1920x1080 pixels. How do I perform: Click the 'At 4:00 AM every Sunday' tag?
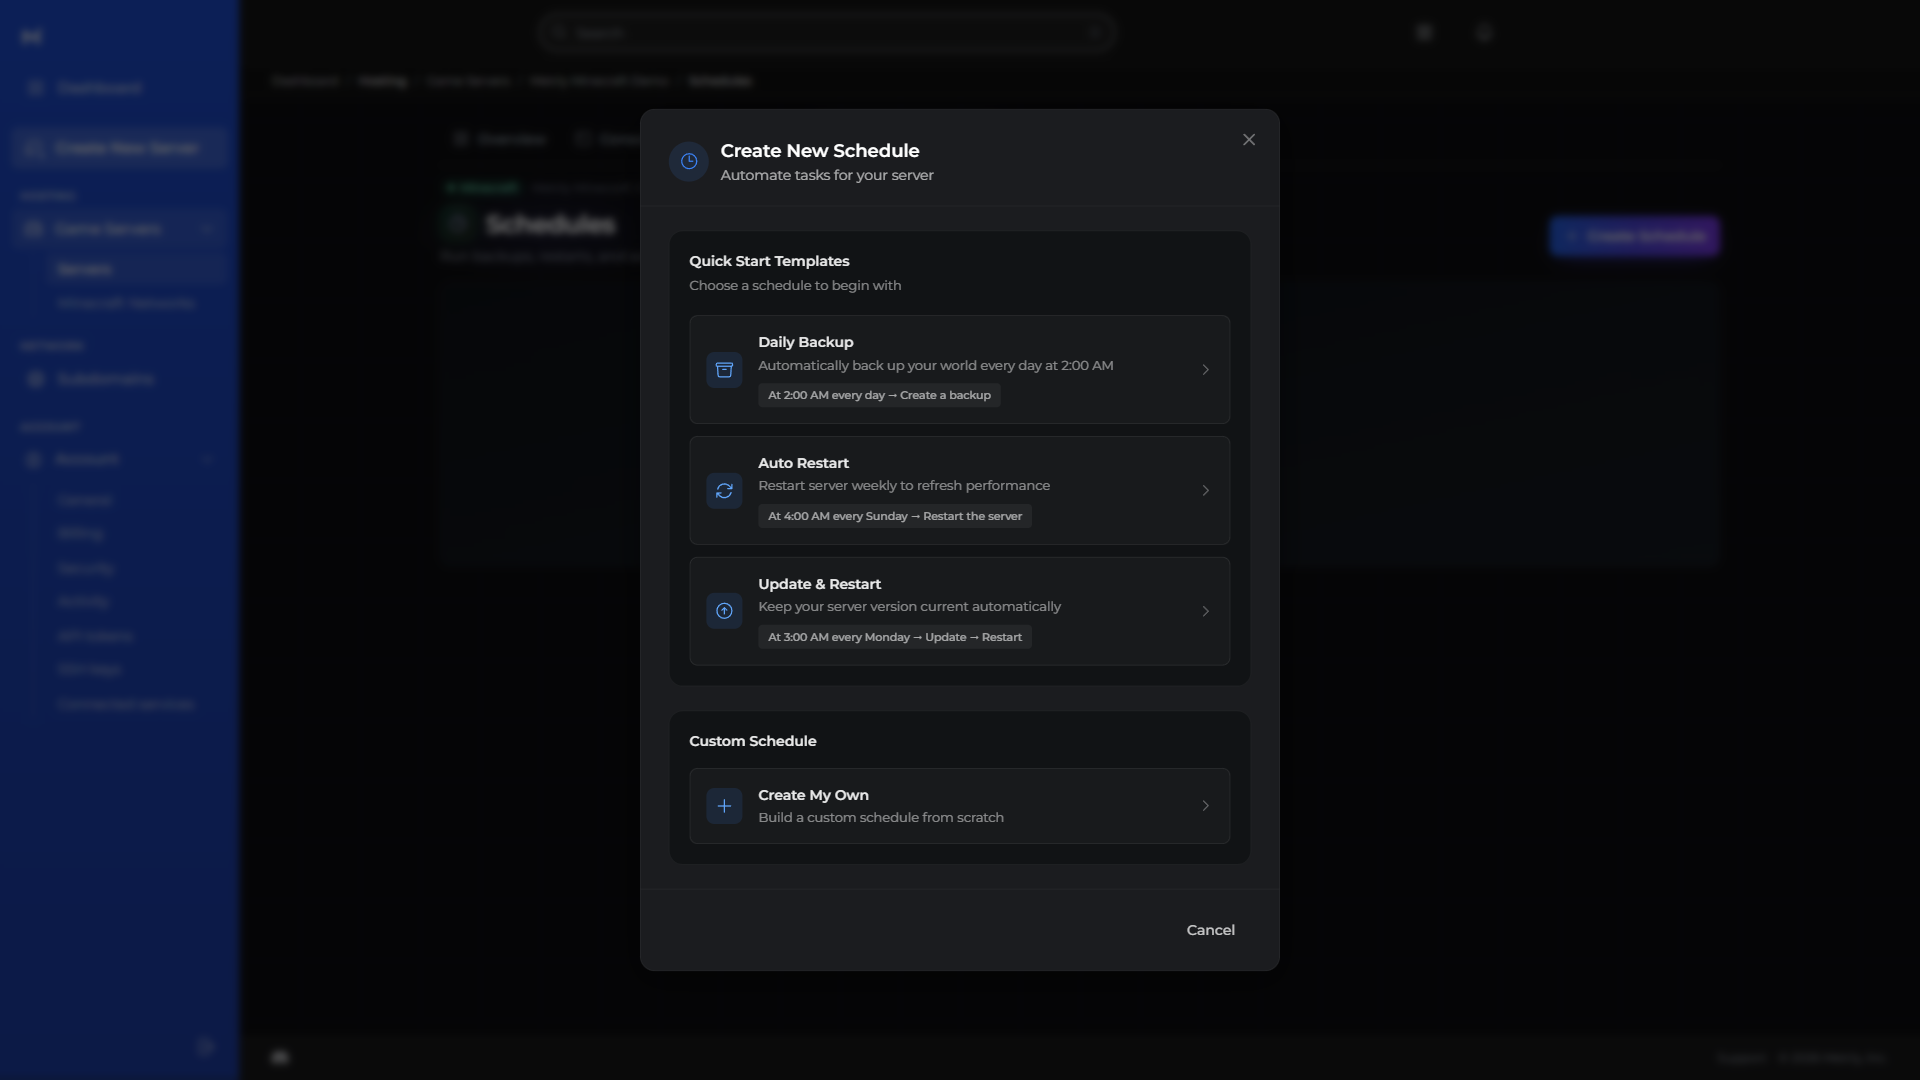coord(895,516)
